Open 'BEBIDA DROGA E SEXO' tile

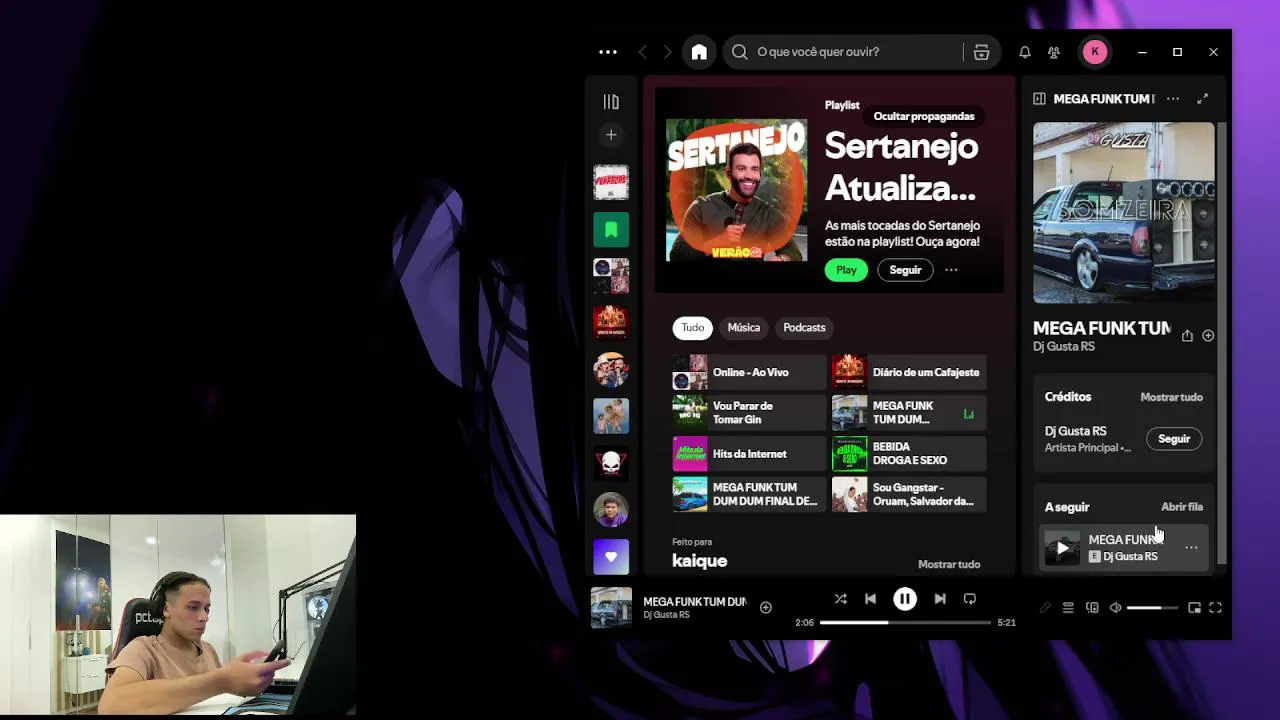coord(909,454)
